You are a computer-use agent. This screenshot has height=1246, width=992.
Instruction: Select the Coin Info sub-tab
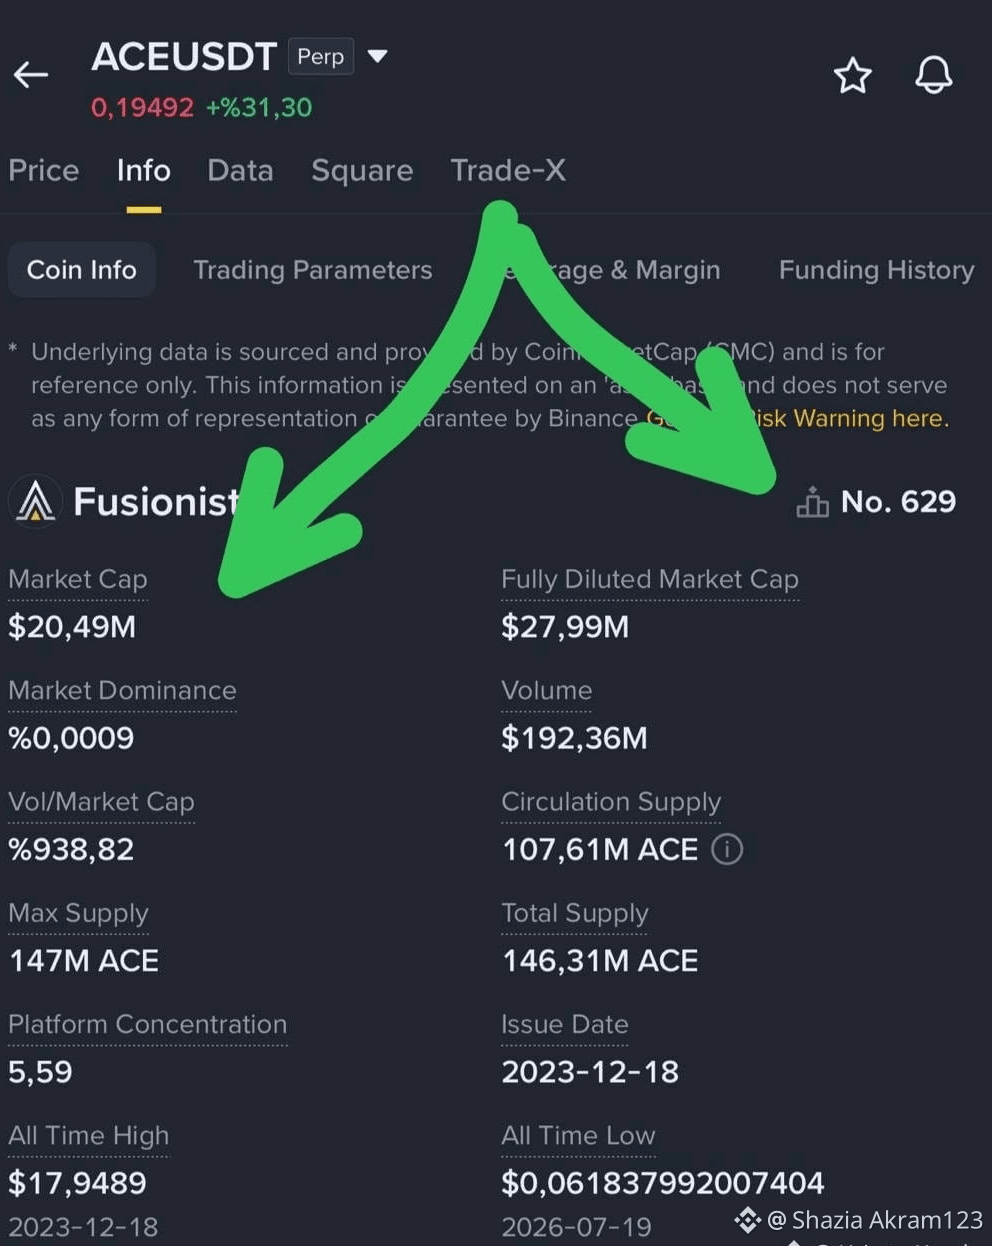82,270
